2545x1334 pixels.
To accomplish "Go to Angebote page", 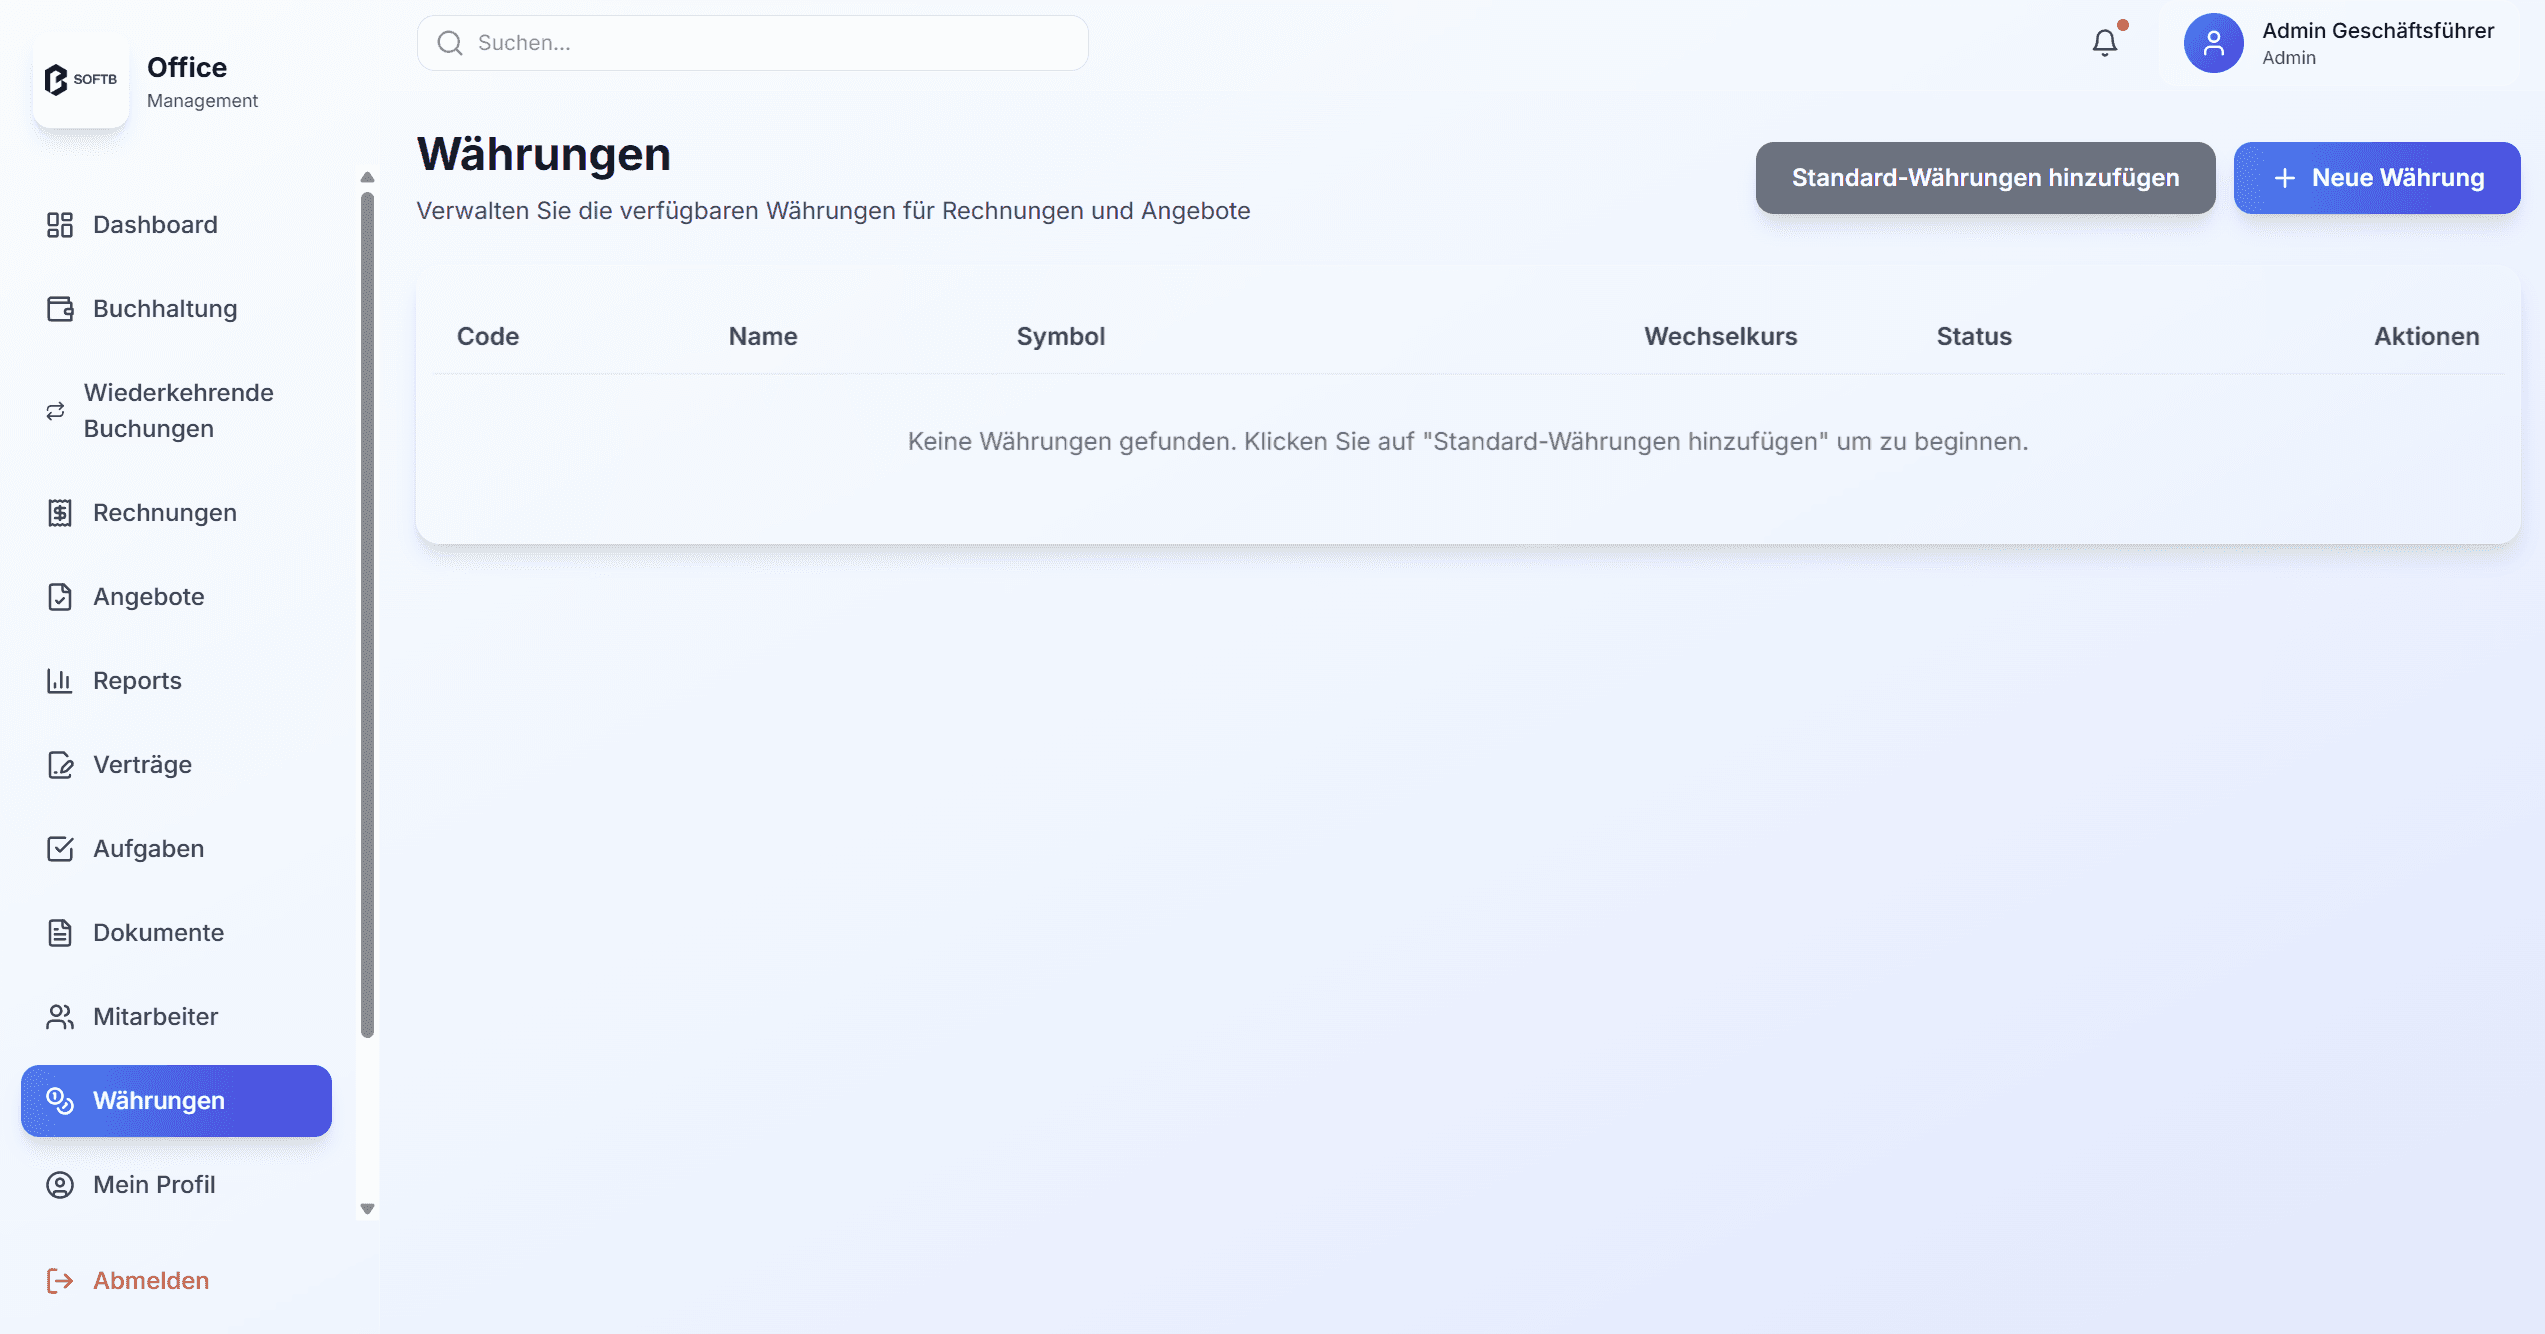I will 148,597.
